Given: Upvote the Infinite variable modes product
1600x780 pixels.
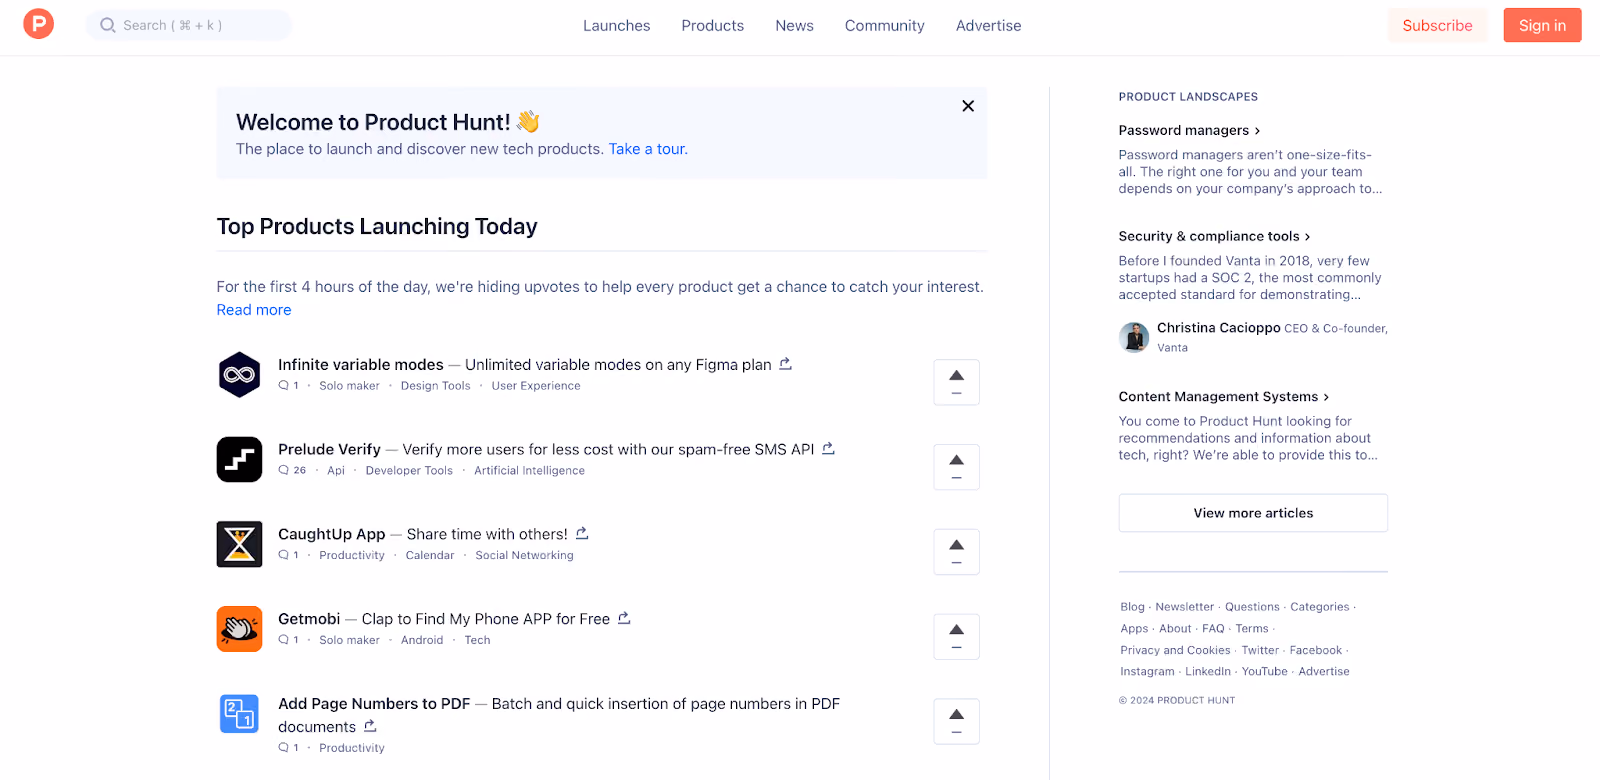Looking at the screenshot, I should pyautogui.click(x=956, y=382).
